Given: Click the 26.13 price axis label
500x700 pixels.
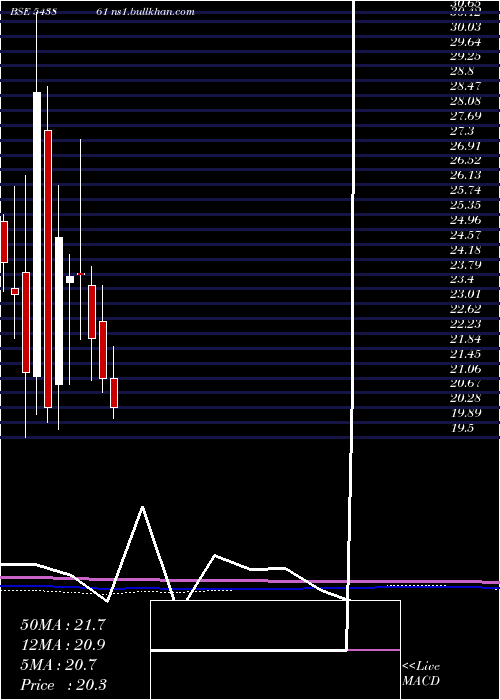Looking at the screenshot, I should click(466, 175).
